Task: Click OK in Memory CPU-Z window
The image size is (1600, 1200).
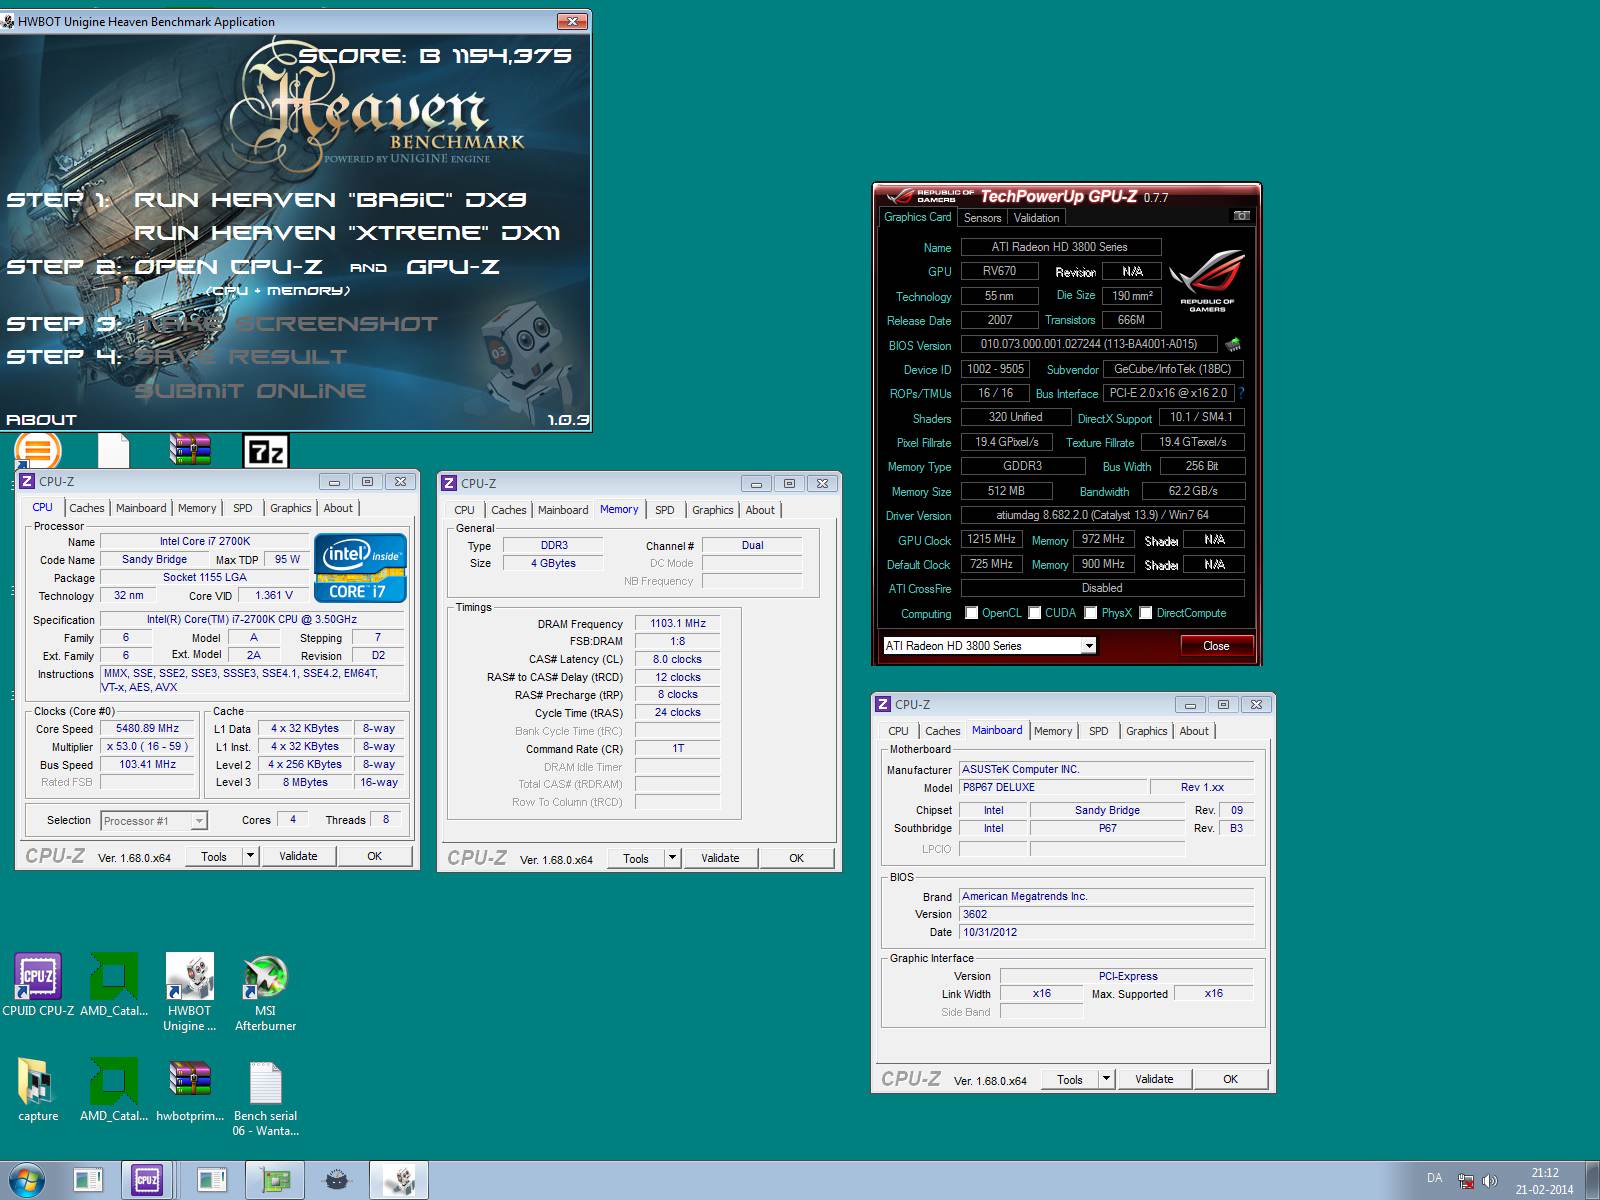Action: [x=796, y=858]
